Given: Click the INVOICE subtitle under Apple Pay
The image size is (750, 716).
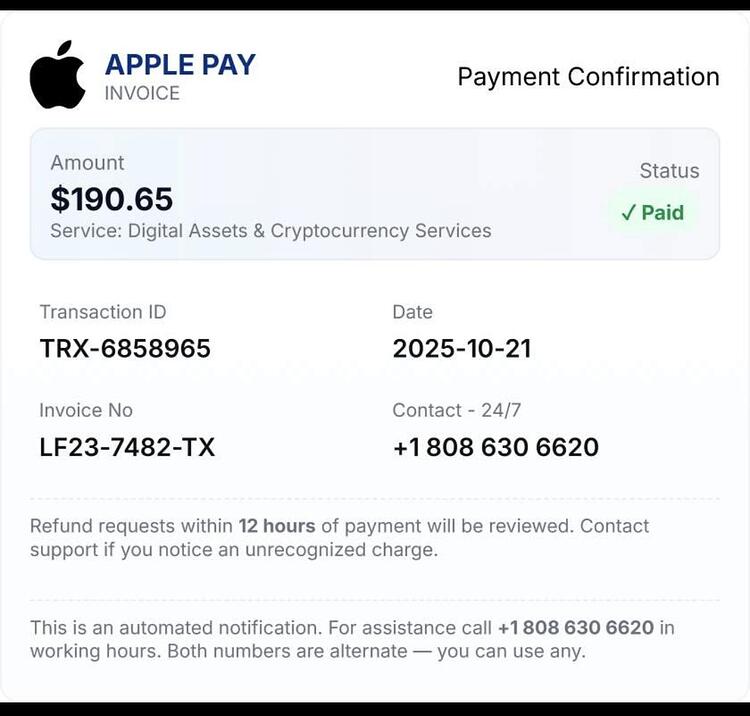Looking at the screenshot, I should [x=142, y=93].
